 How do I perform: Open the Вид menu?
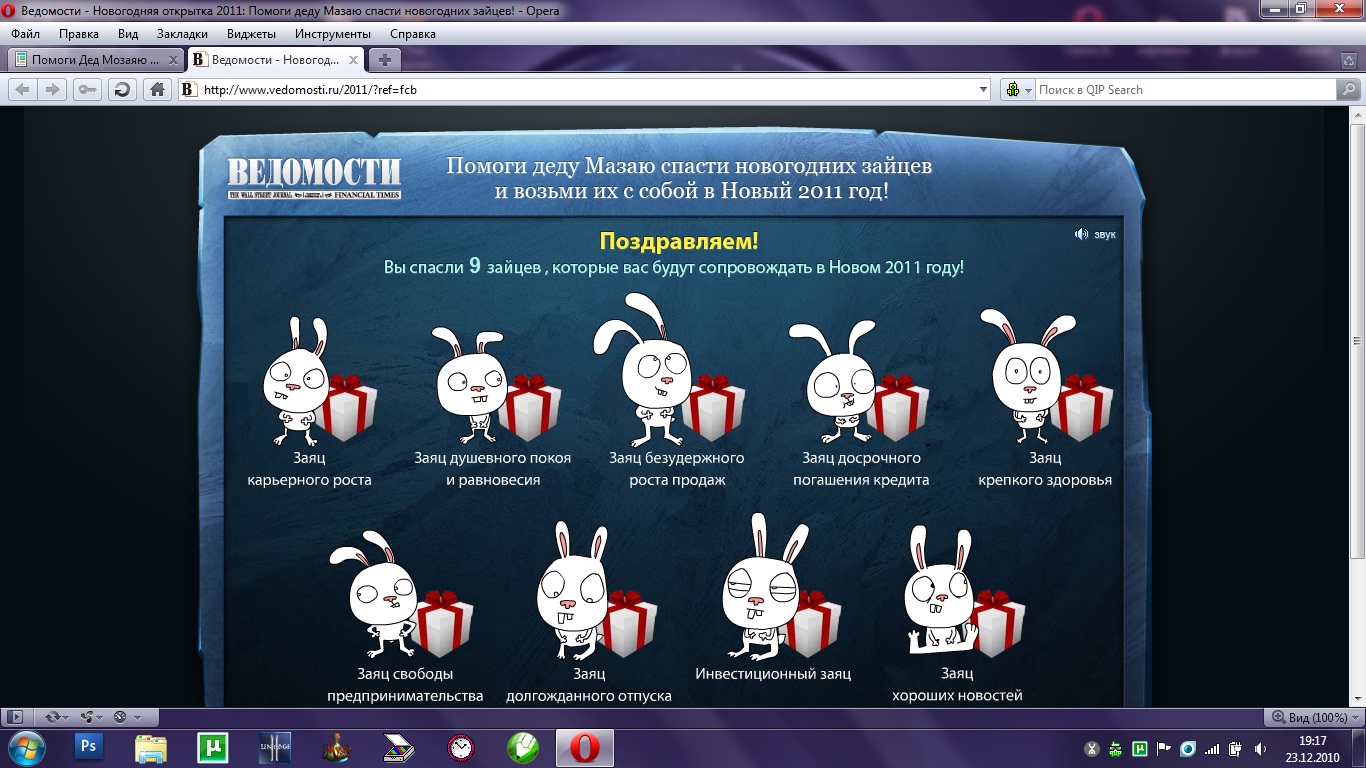pos(128,34)
